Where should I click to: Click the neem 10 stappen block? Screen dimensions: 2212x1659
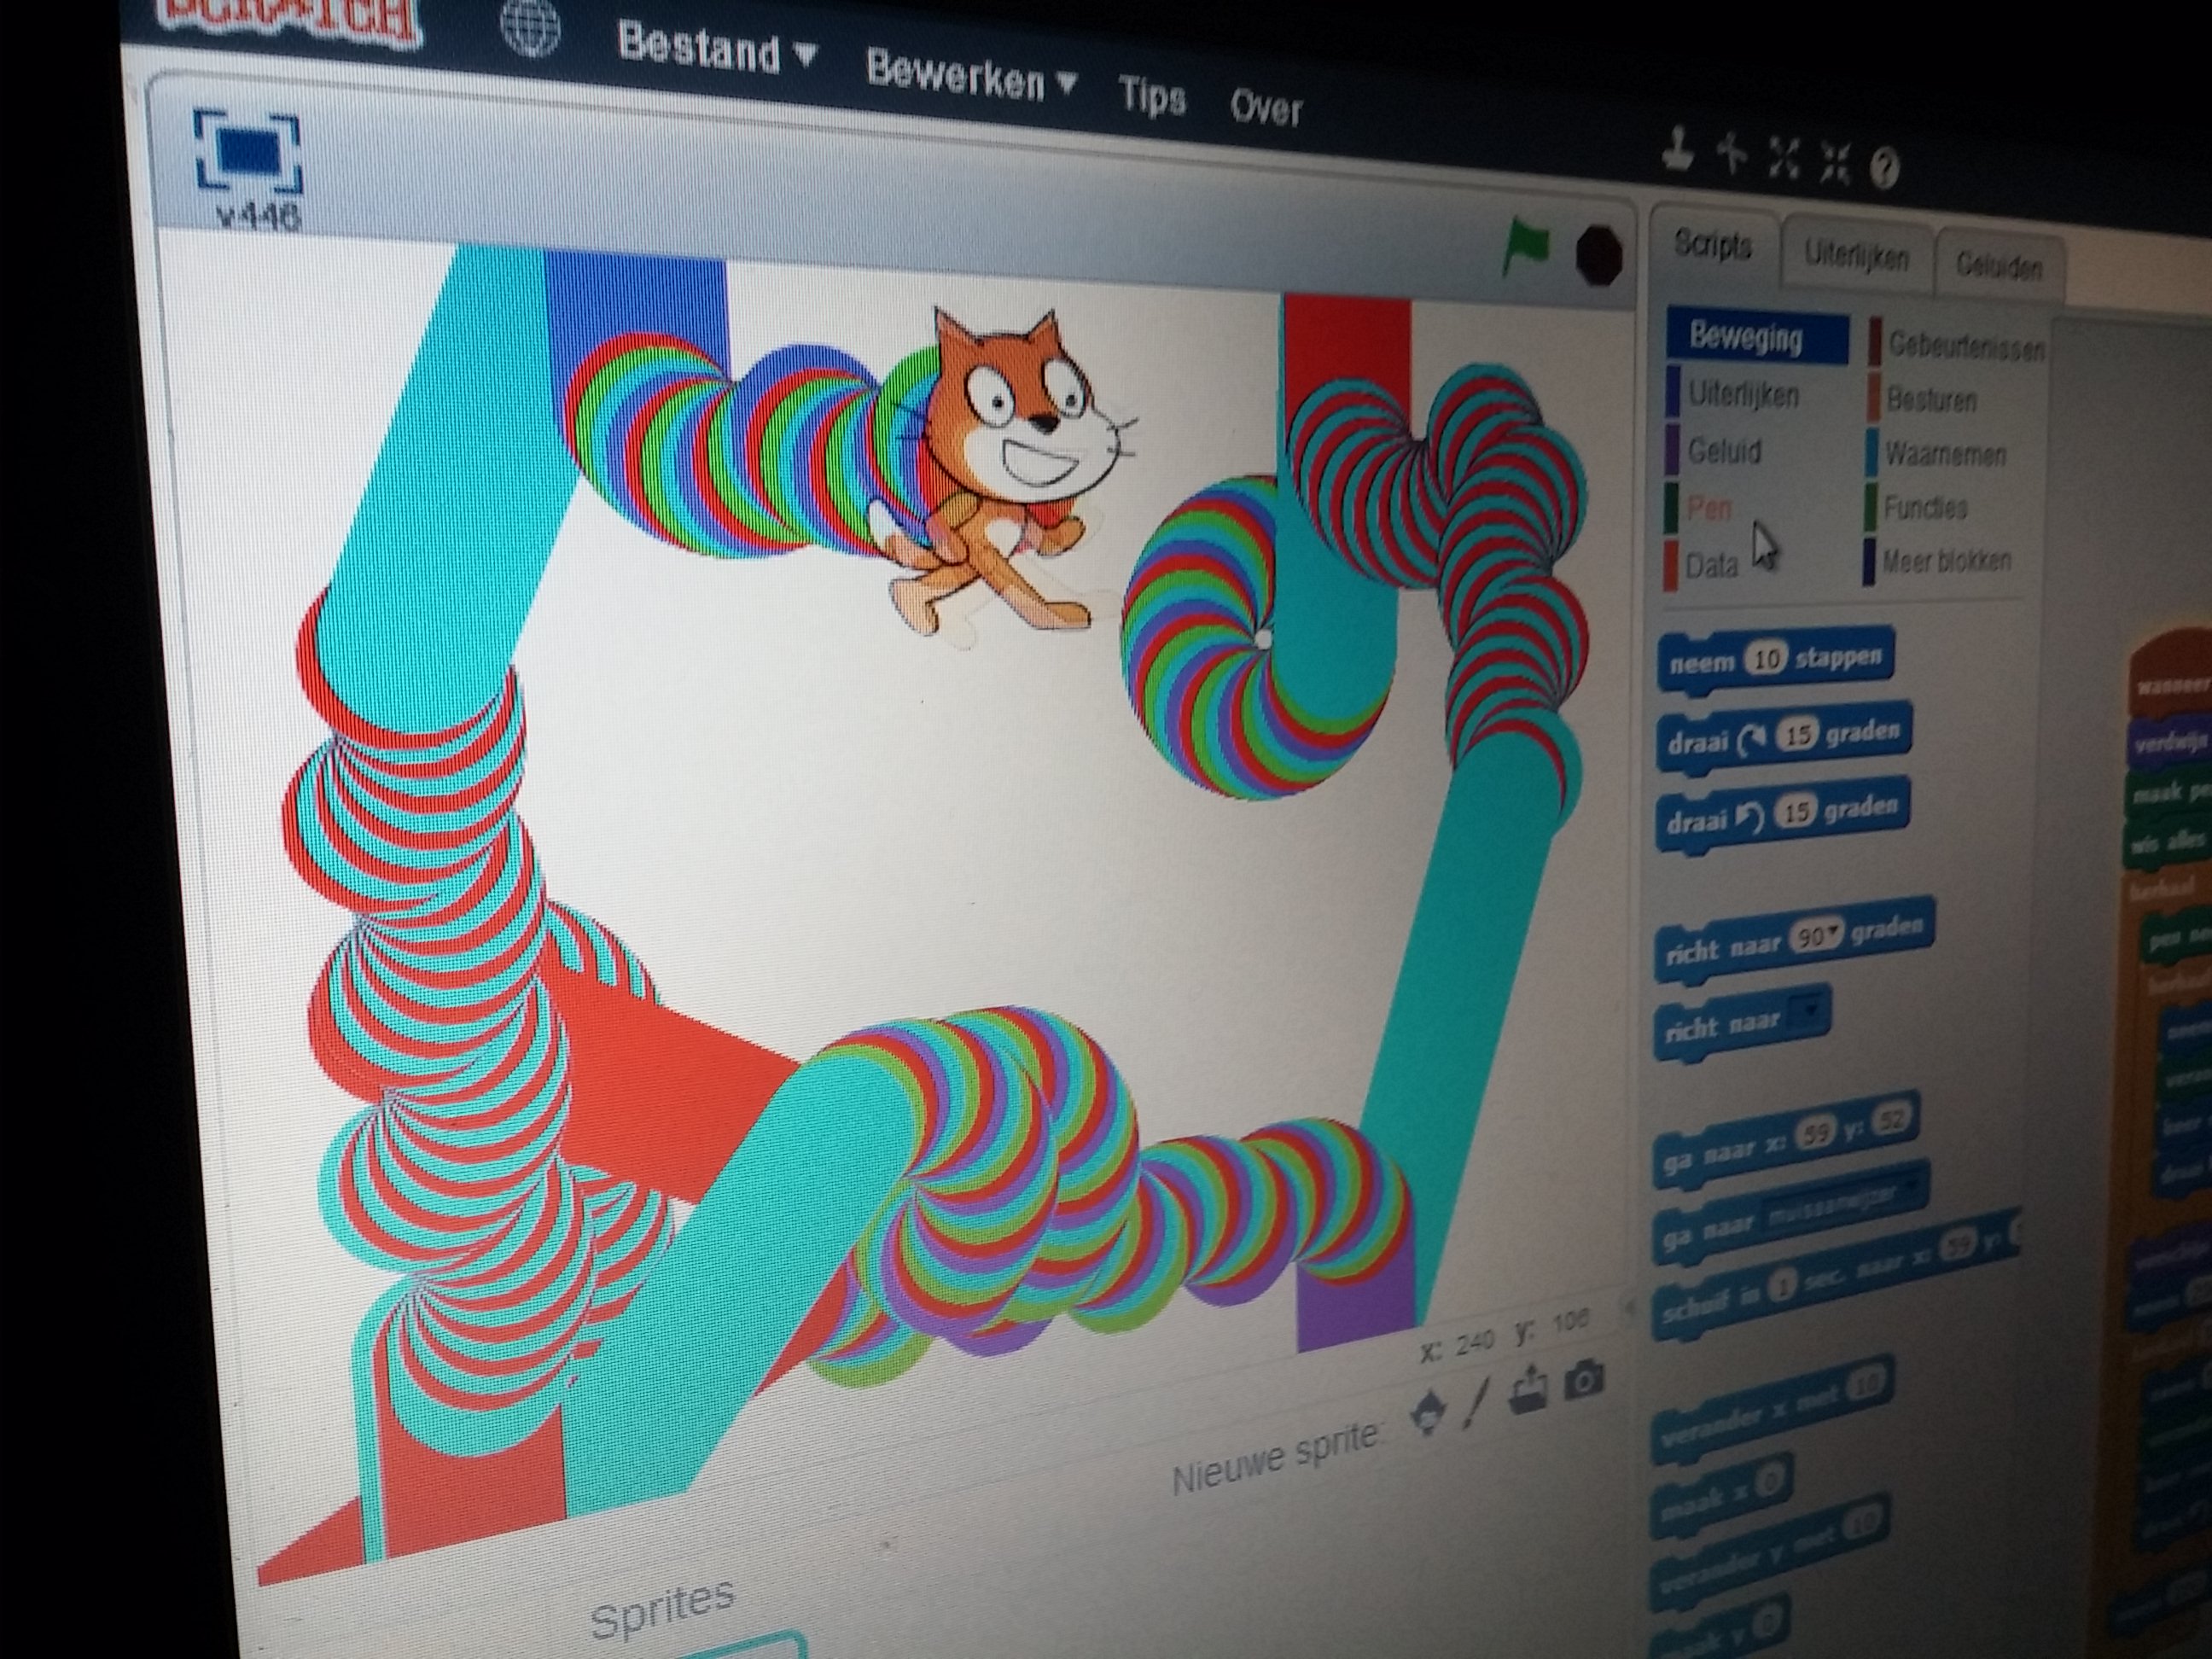(x=1776, y=659)
